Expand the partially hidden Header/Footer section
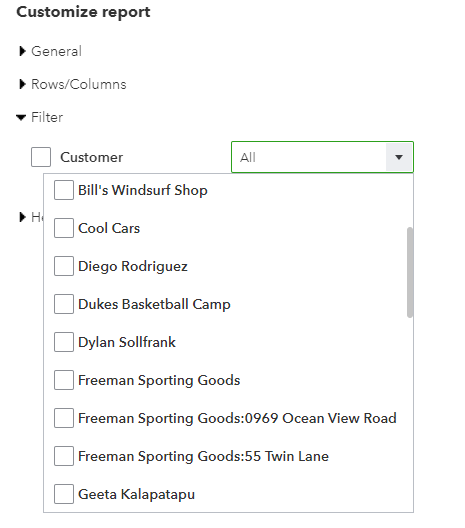 (22, 217)
